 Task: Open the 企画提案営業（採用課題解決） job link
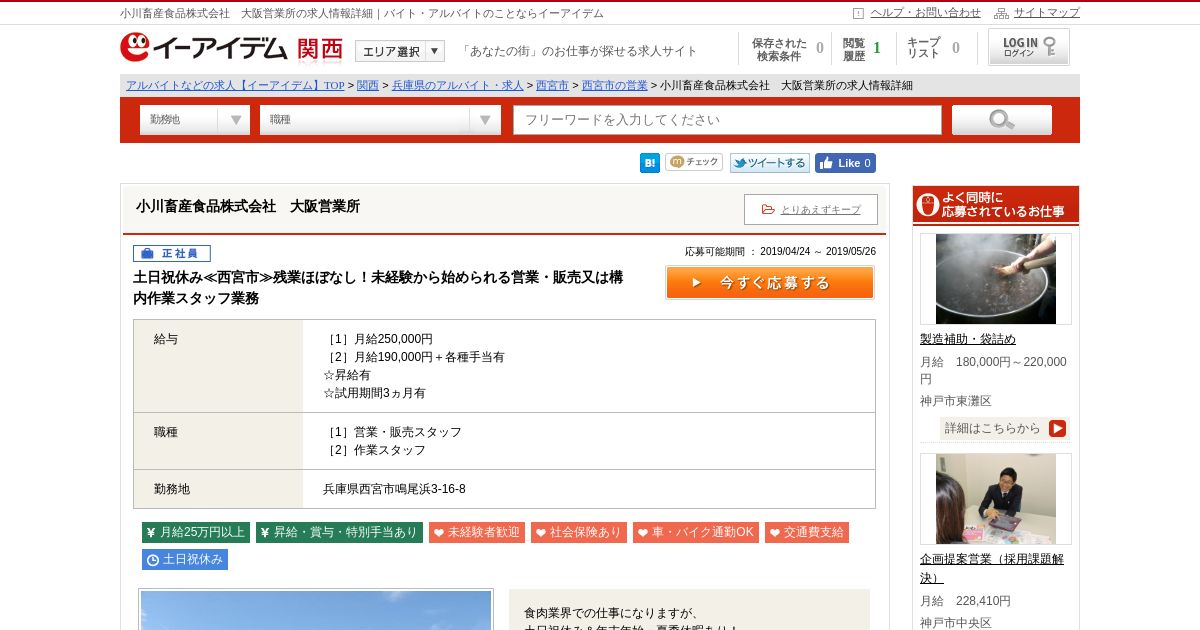992,568
